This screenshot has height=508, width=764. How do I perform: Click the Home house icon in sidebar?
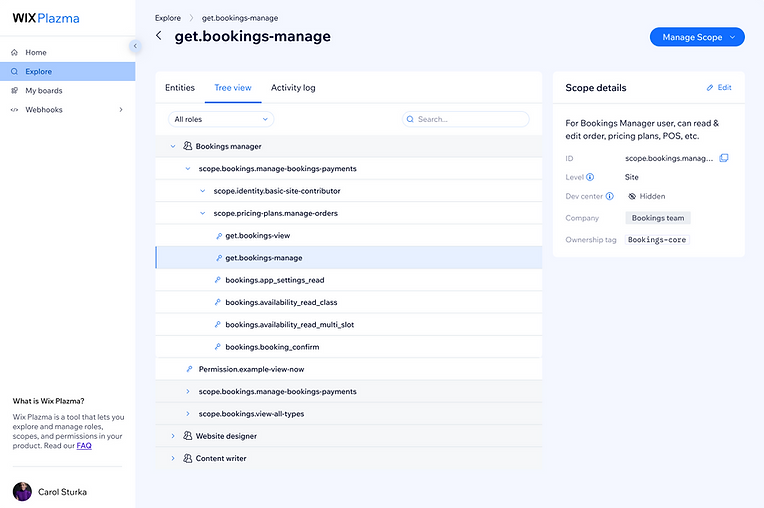pyautogui.click(x=15, y=52)
